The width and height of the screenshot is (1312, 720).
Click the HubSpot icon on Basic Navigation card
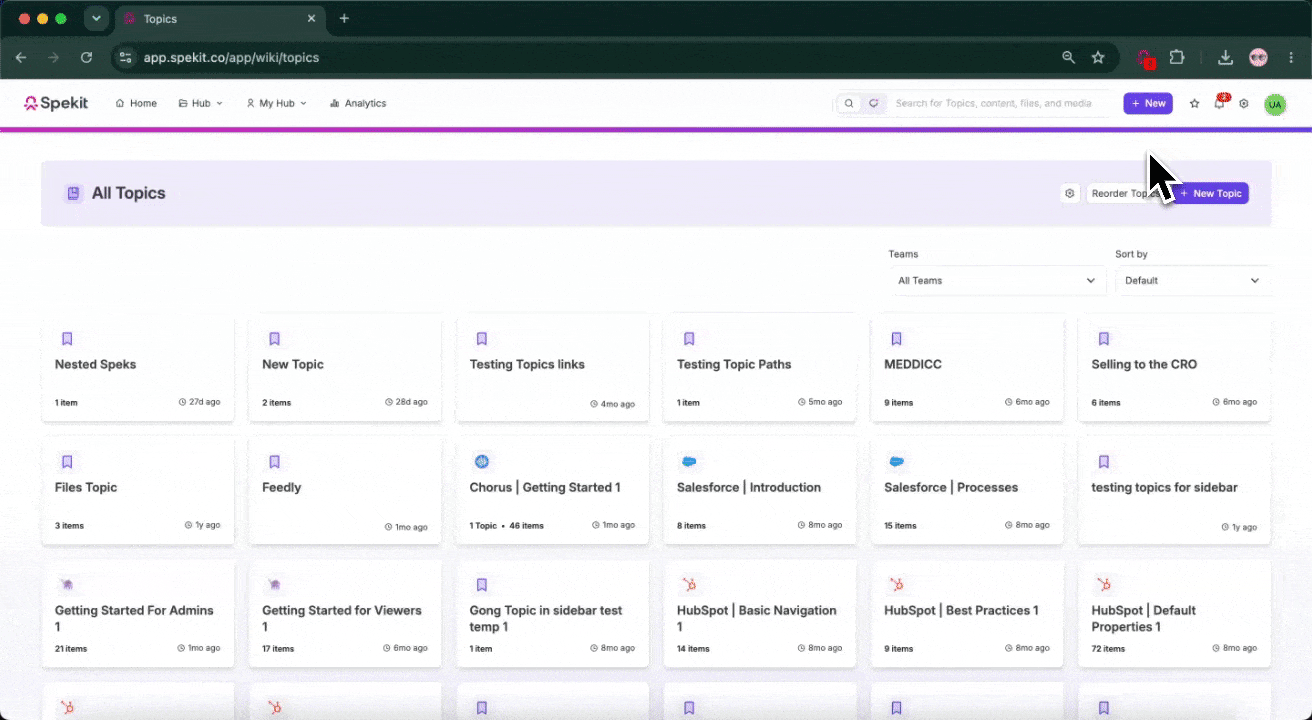pyautogui.click(x=689, y=584)
